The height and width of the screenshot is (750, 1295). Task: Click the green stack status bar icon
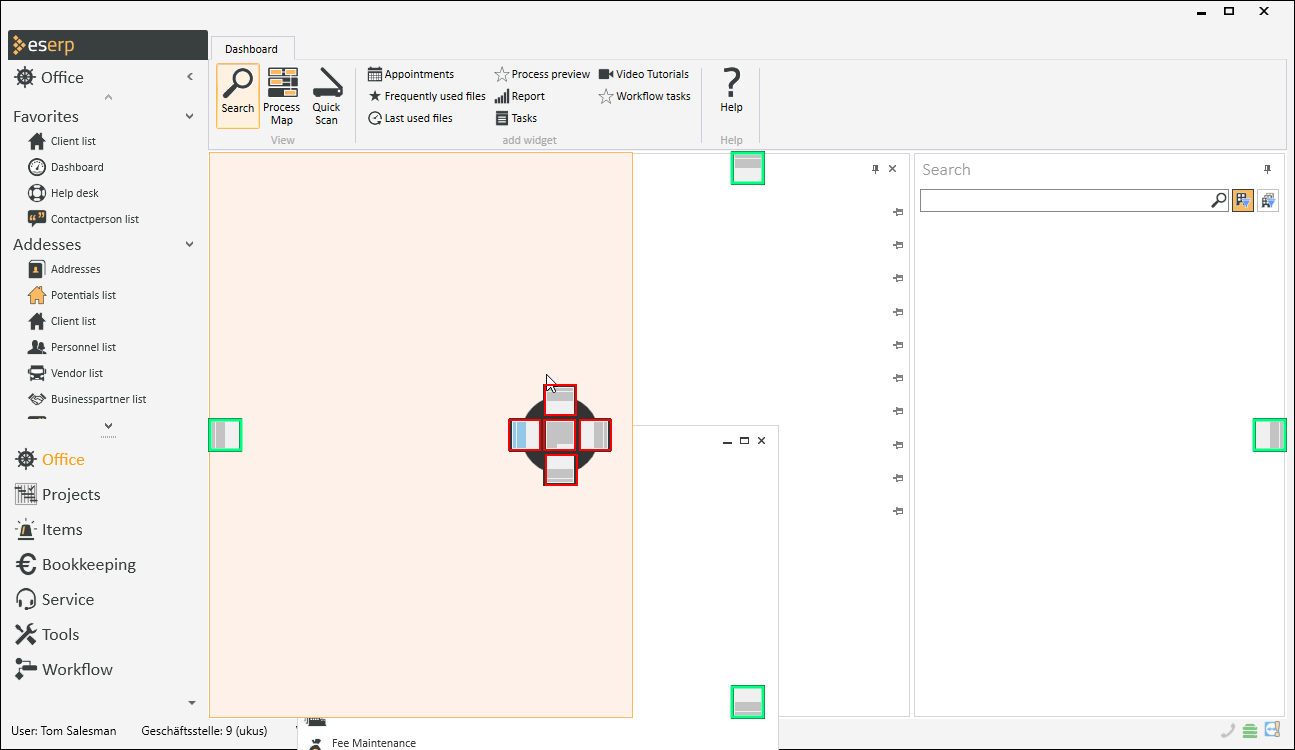tap(1251, 730)
